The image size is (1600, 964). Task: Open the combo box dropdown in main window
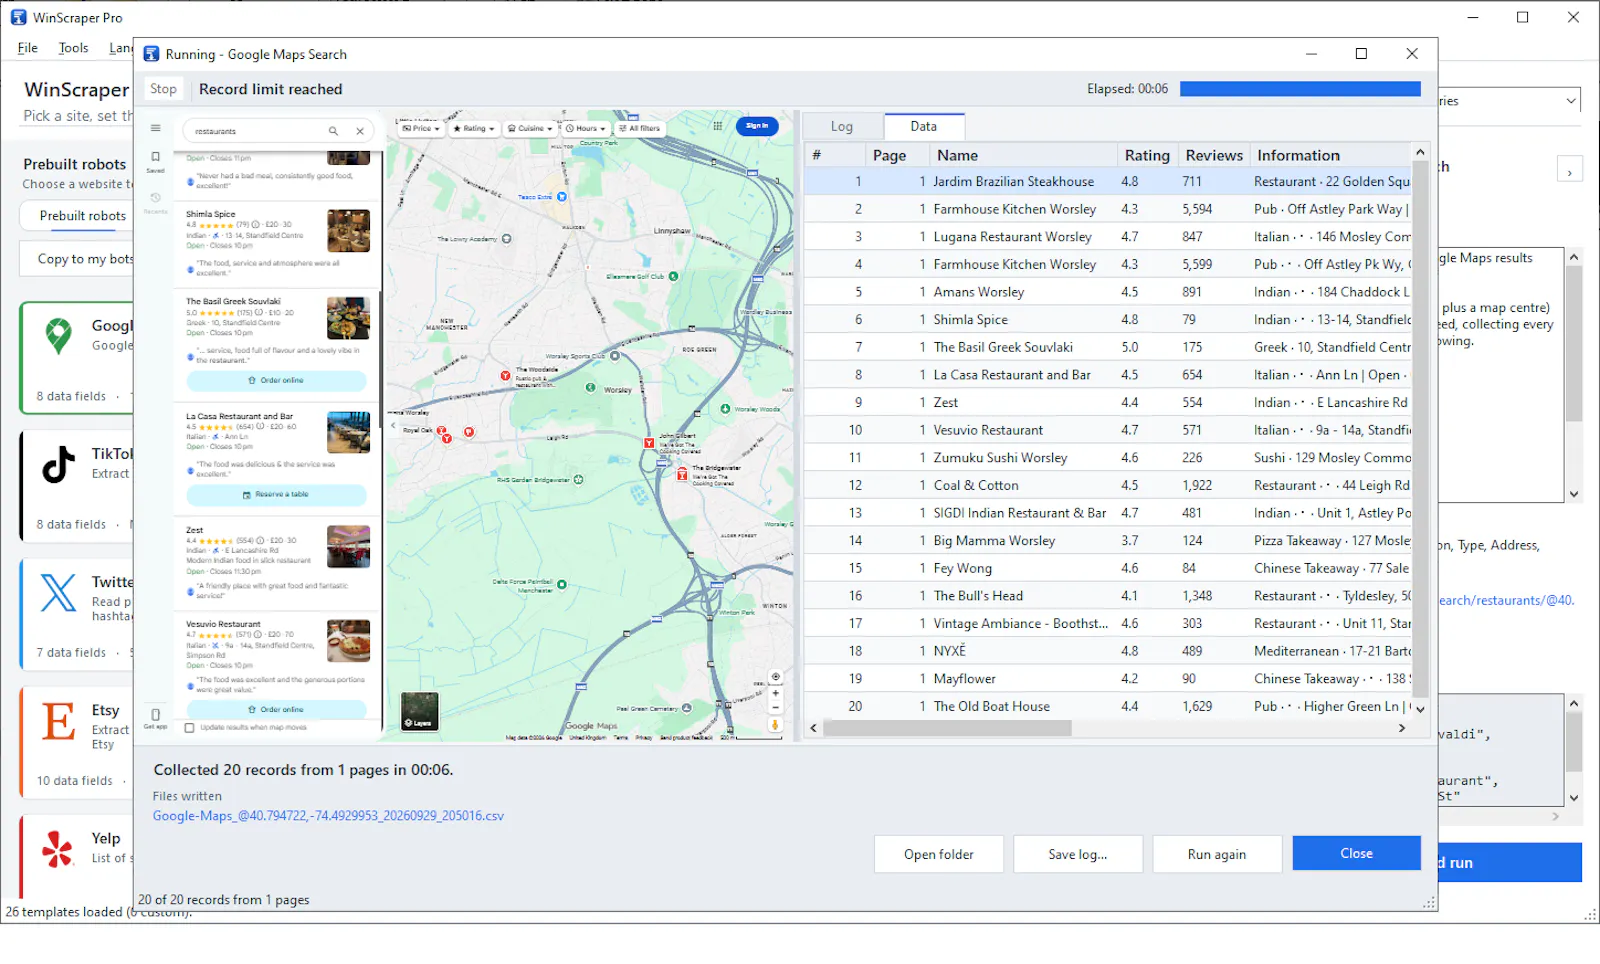(x=1571, y=101)
